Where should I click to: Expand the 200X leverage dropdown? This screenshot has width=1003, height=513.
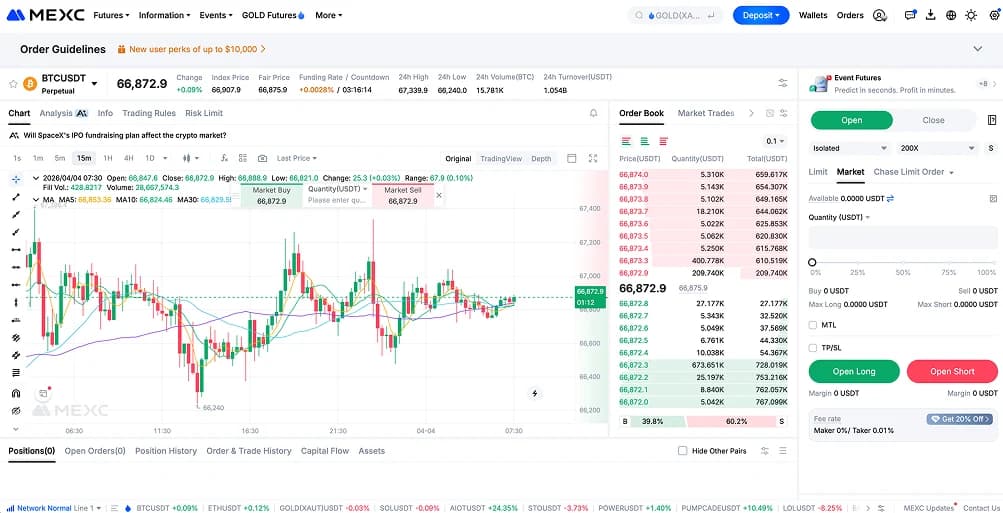point(937,148)
